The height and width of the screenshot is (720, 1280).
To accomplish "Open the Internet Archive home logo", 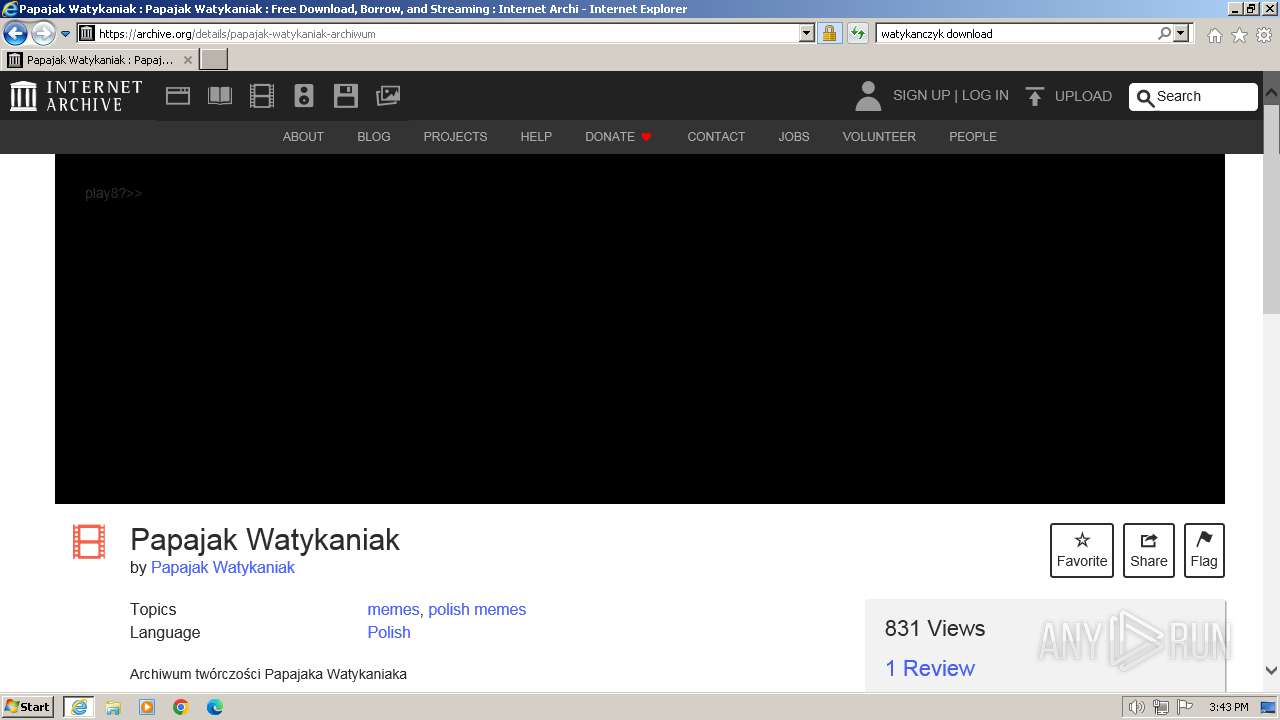I will pyautogui.click(x=76, y=96).
